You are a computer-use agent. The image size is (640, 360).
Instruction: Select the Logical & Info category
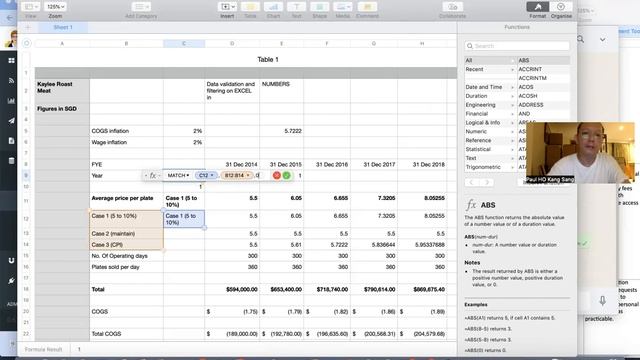coord(489,122)
